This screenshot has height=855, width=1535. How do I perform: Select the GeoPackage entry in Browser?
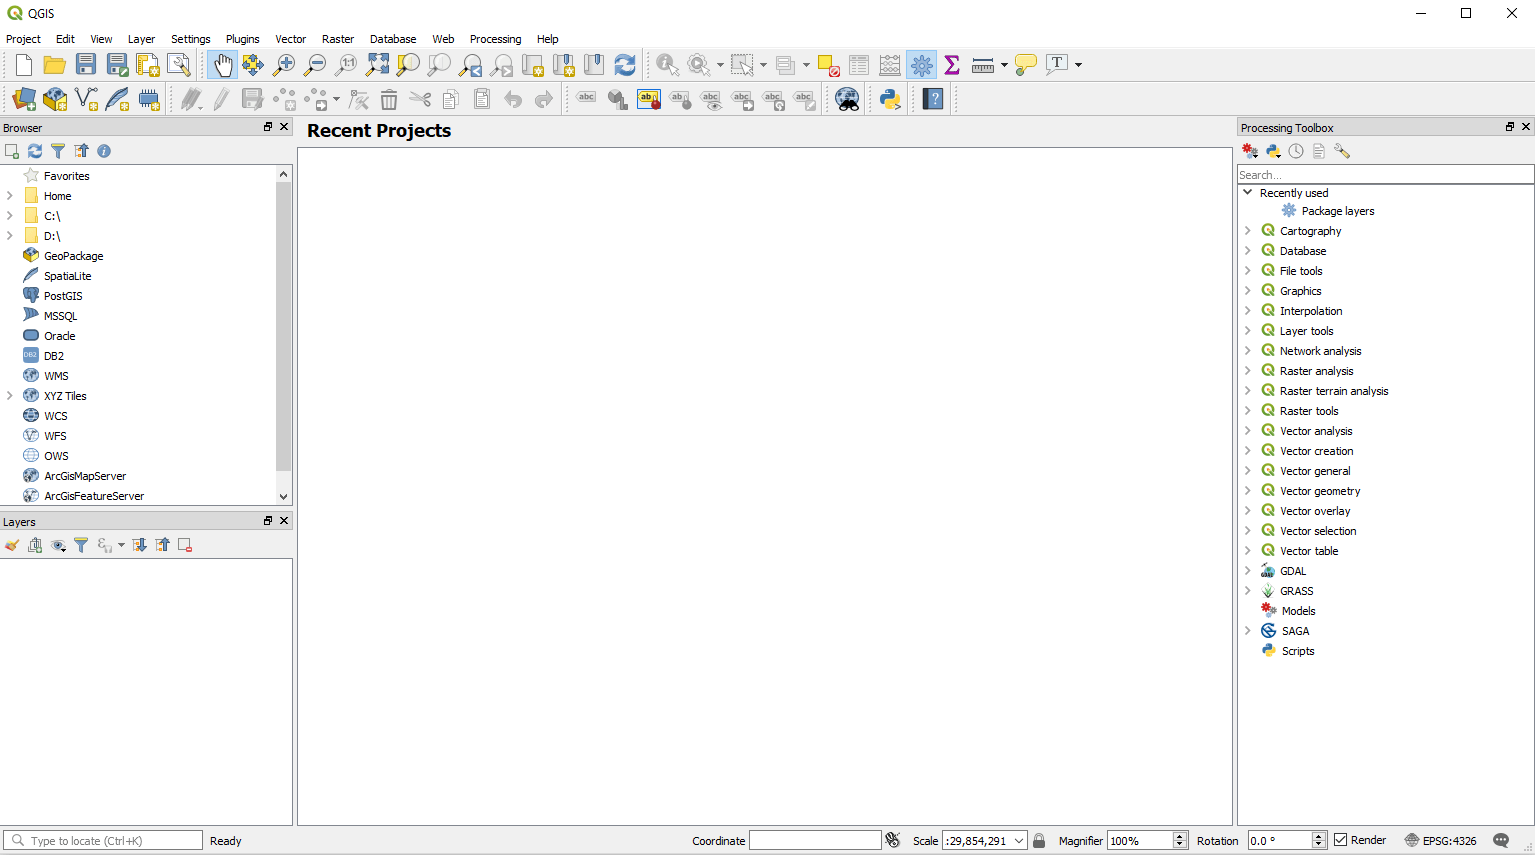pyautogui.click(x=73, y=256)
